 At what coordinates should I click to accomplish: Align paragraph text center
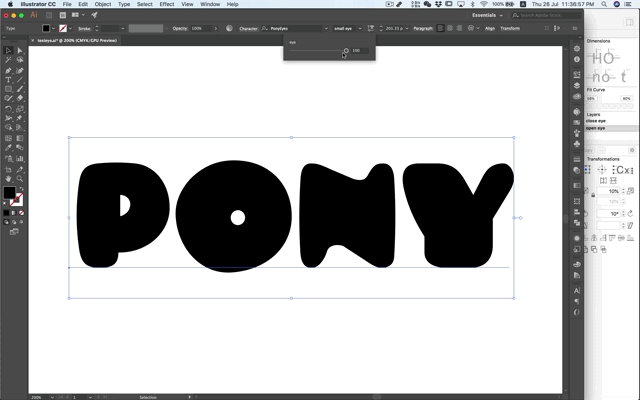click(450, 28)
